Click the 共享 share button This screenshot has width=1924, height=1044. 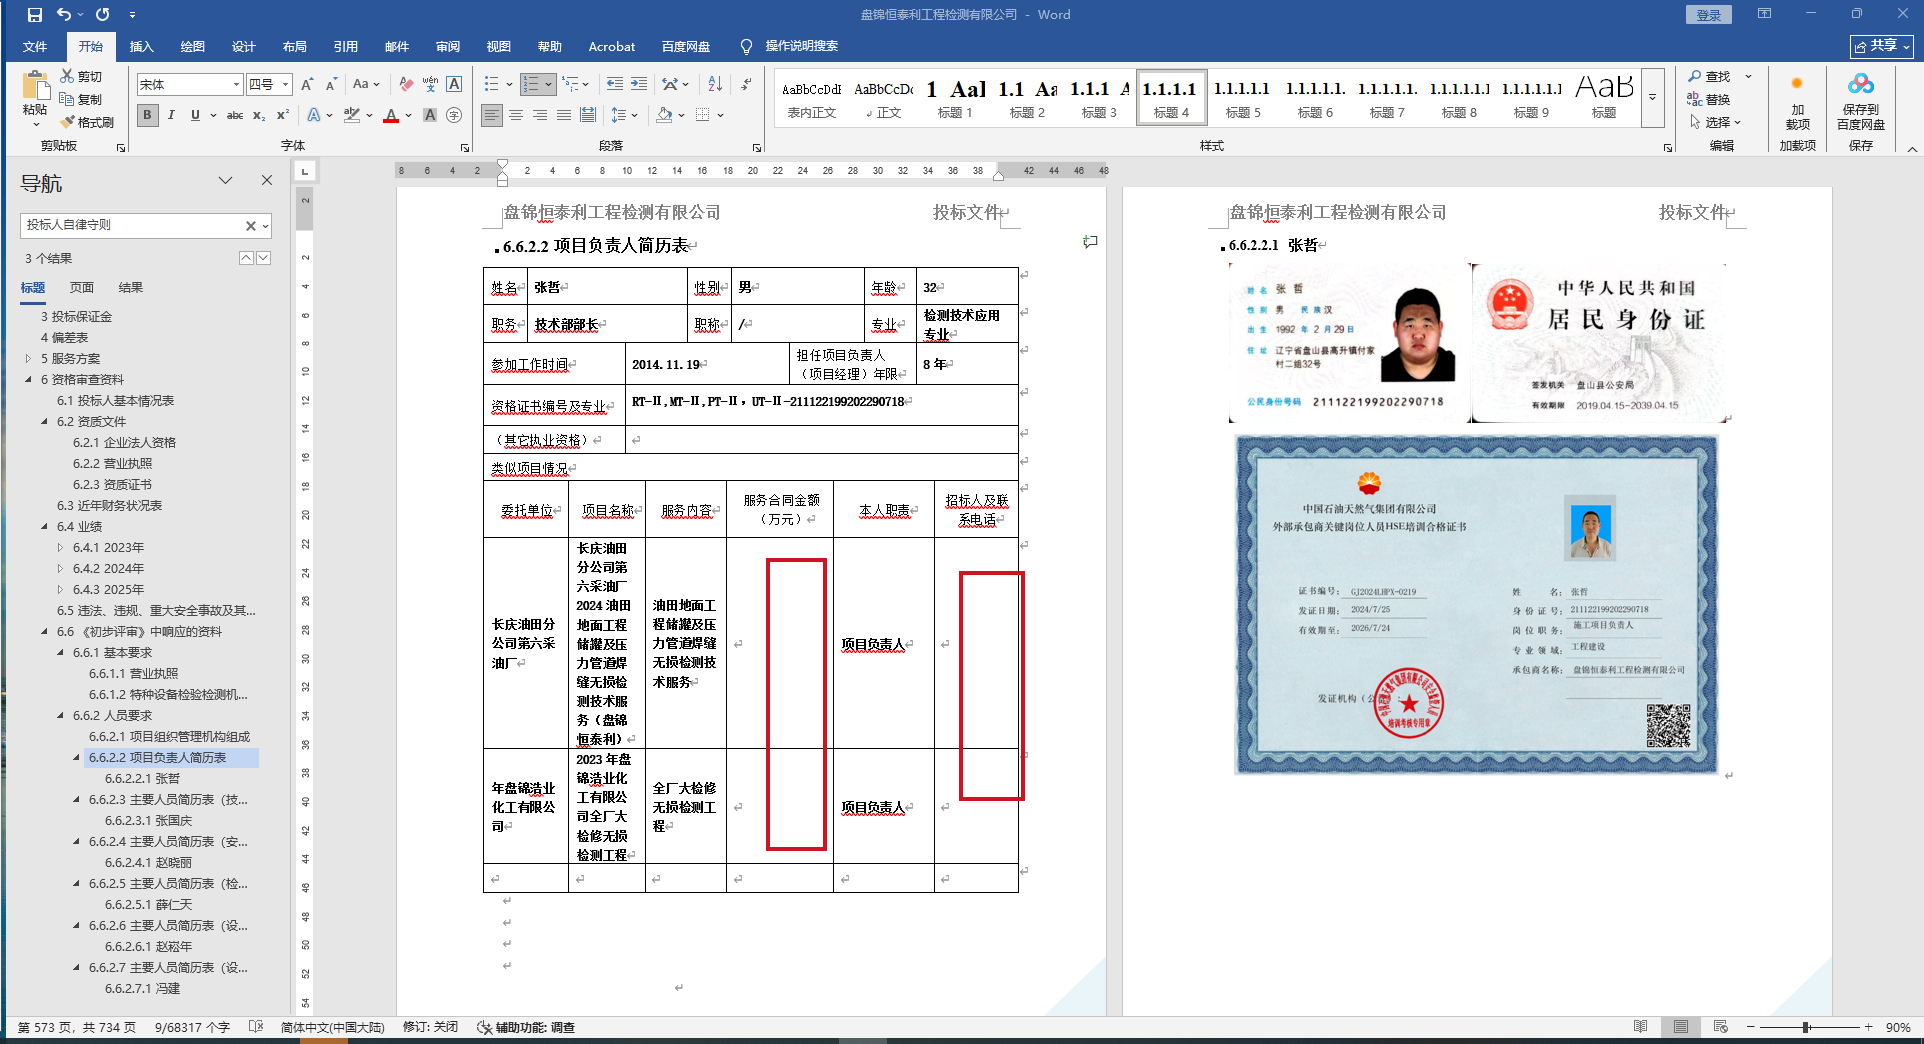pos(1881,46)
